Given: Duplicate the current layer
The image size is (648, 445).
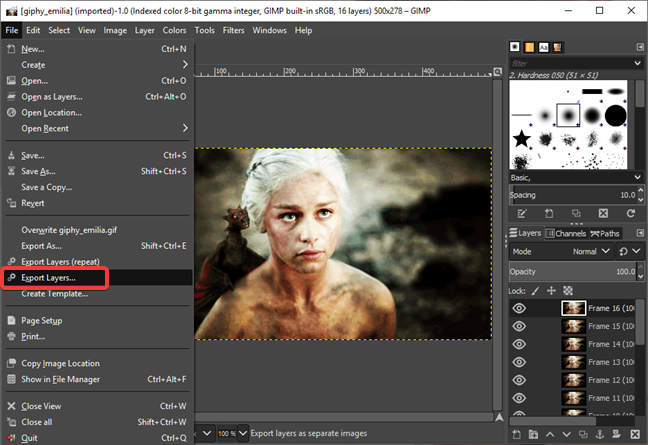Looking at the screenshot, I should coord(583,434).
